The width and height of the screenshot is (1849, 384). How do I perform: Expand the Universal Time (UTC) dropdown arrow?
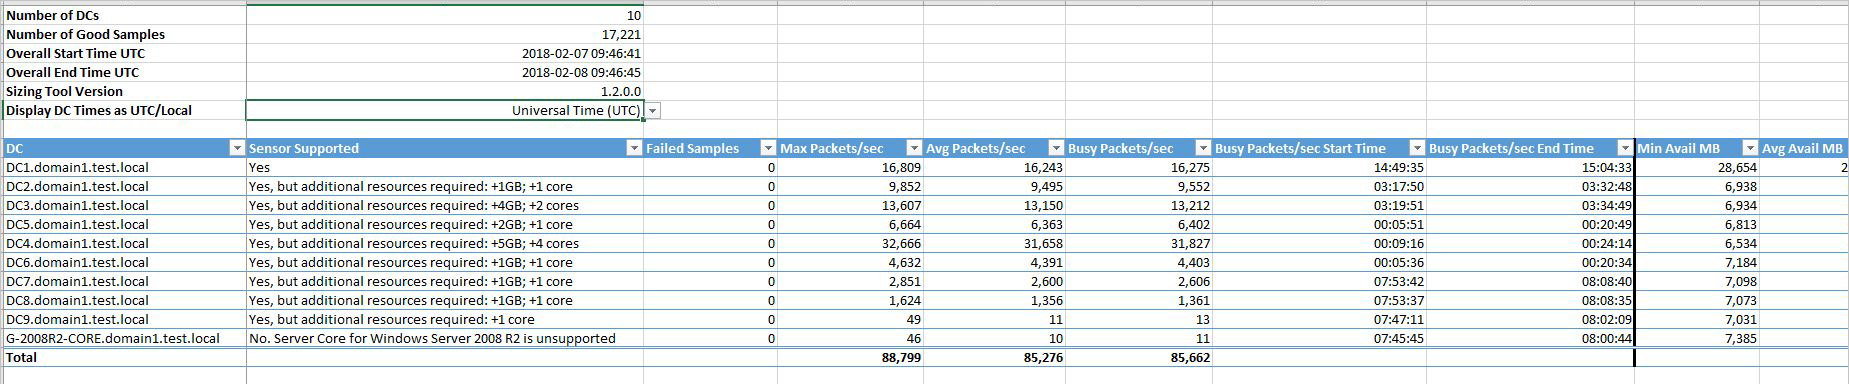click(653, 111)
